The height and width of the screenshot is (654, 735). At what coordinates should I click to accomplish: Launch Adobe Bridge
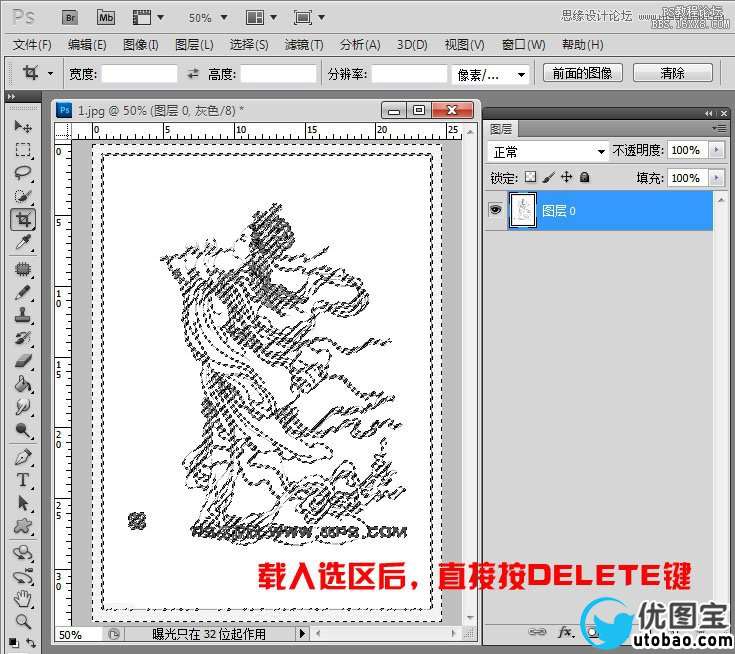click(x=70, y=18)
